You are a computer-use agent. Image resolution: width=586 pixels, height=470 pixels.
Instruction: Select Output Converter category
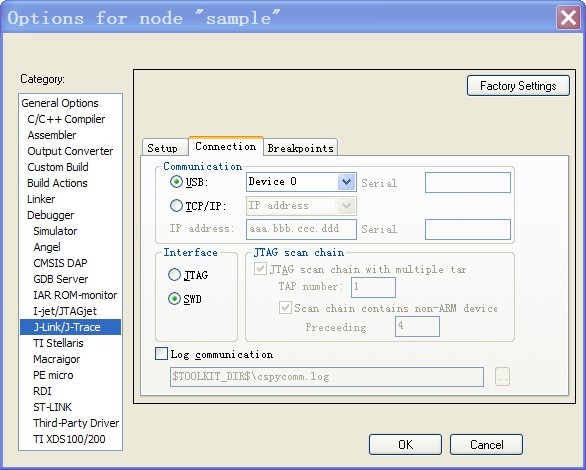(x=70, y=151)
